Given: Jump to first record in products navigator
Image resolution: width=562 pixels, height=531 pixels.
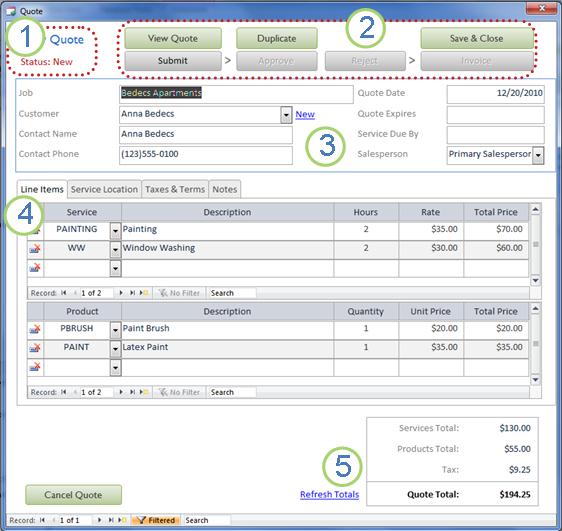Looking at the screenshot, I should (x=63, y=392).
